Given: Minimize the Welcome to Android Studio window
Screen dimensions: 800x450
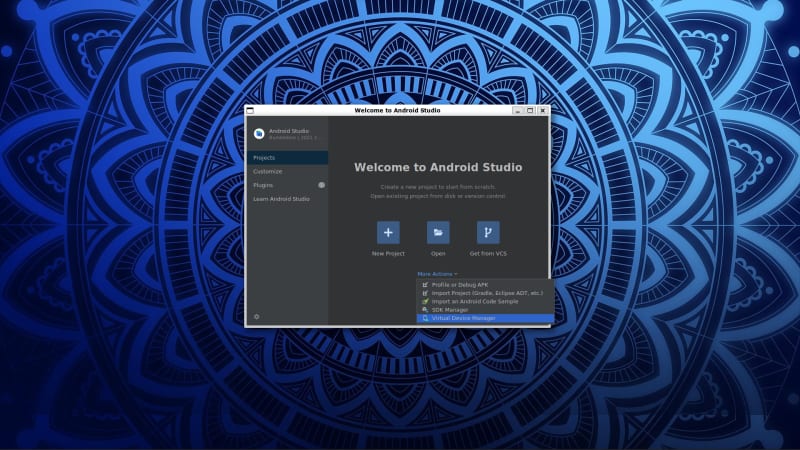Looking at the screenshot, I should tap(518, 110).
